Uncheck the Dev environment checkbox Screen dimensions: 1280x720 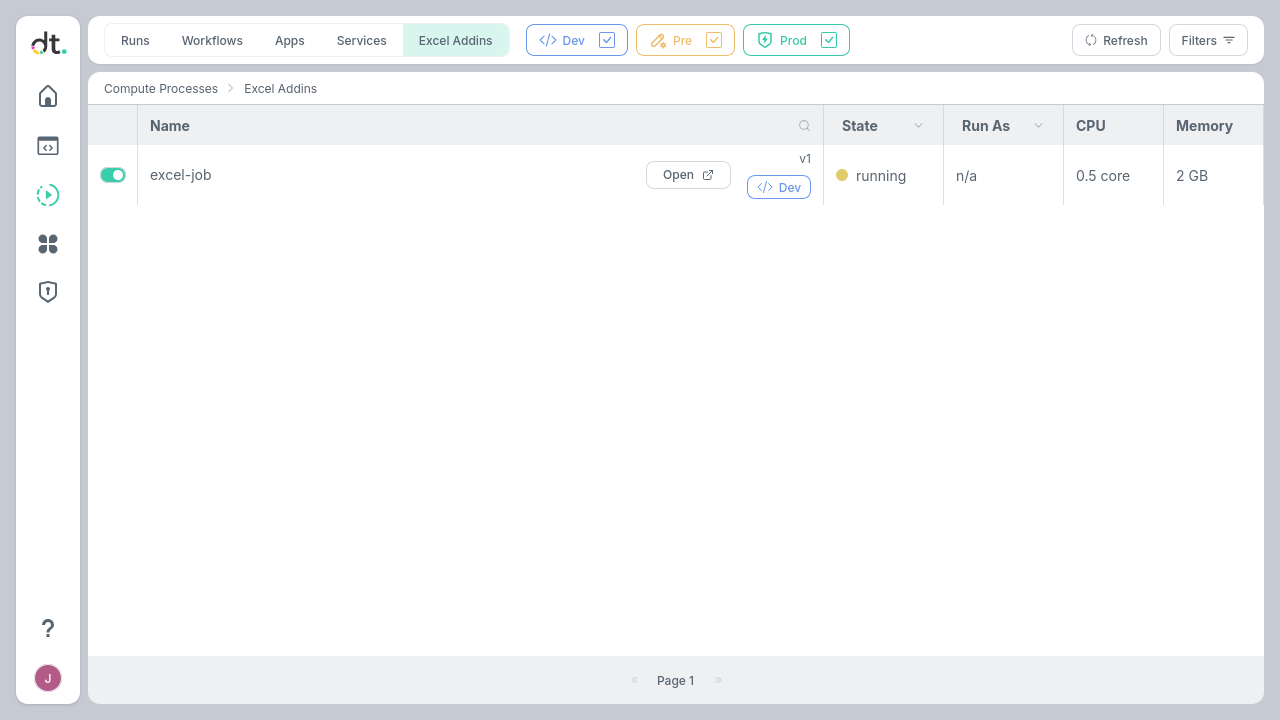pyautogui.click(x=607, y=40)
